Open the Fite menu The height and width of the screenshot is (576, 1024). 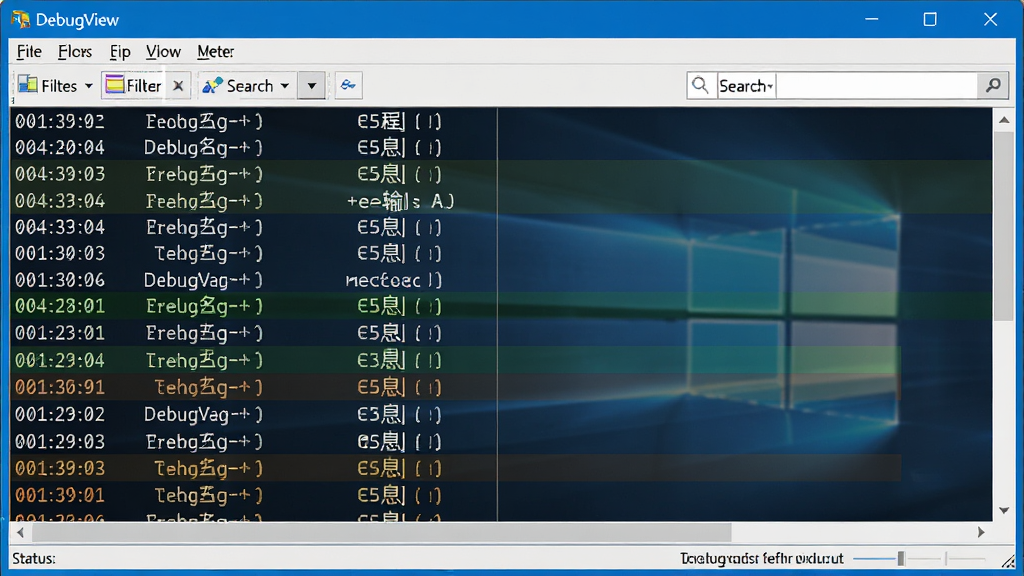point(29,52)
